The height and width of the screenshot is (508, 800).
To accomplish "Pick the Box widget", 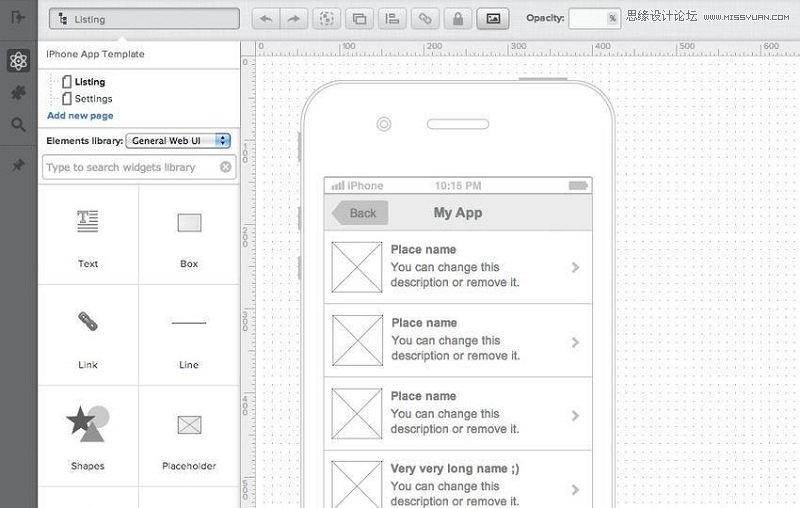I will point(189,235).
